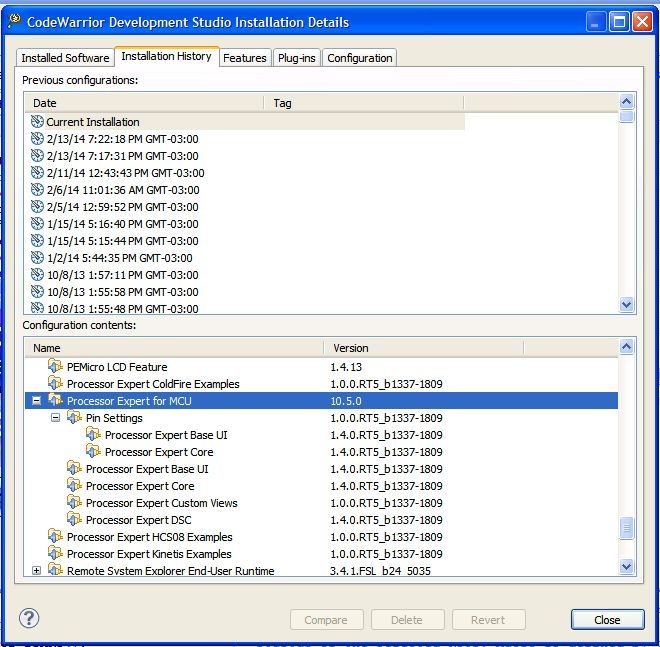Click the CodeWarrior title bar application icon
Screen dimensions: 660x647
pyautogui.click(x=15, y=21)
